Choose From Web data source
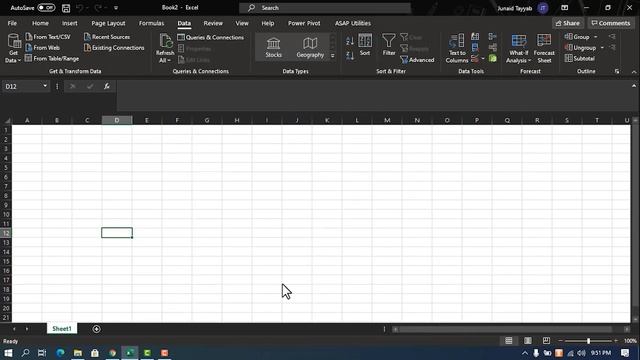The image size is (640, 360). 42,48
